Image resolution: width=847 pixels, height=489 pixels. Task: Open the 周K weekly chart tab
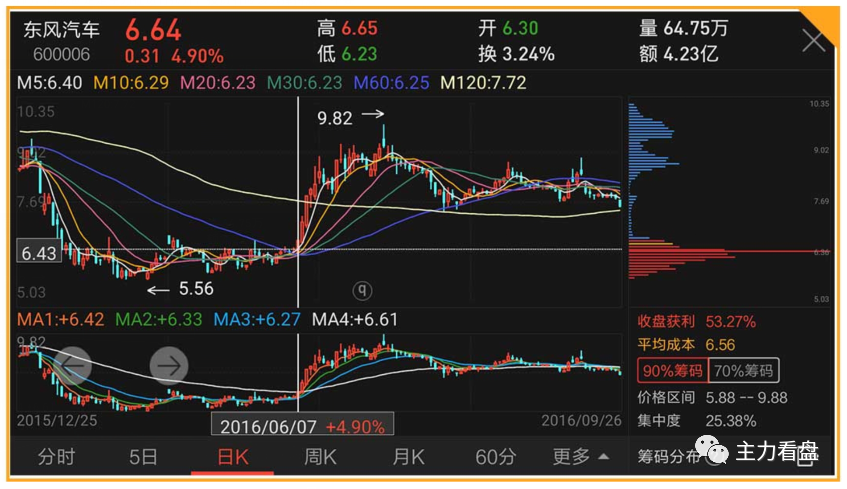320,457
